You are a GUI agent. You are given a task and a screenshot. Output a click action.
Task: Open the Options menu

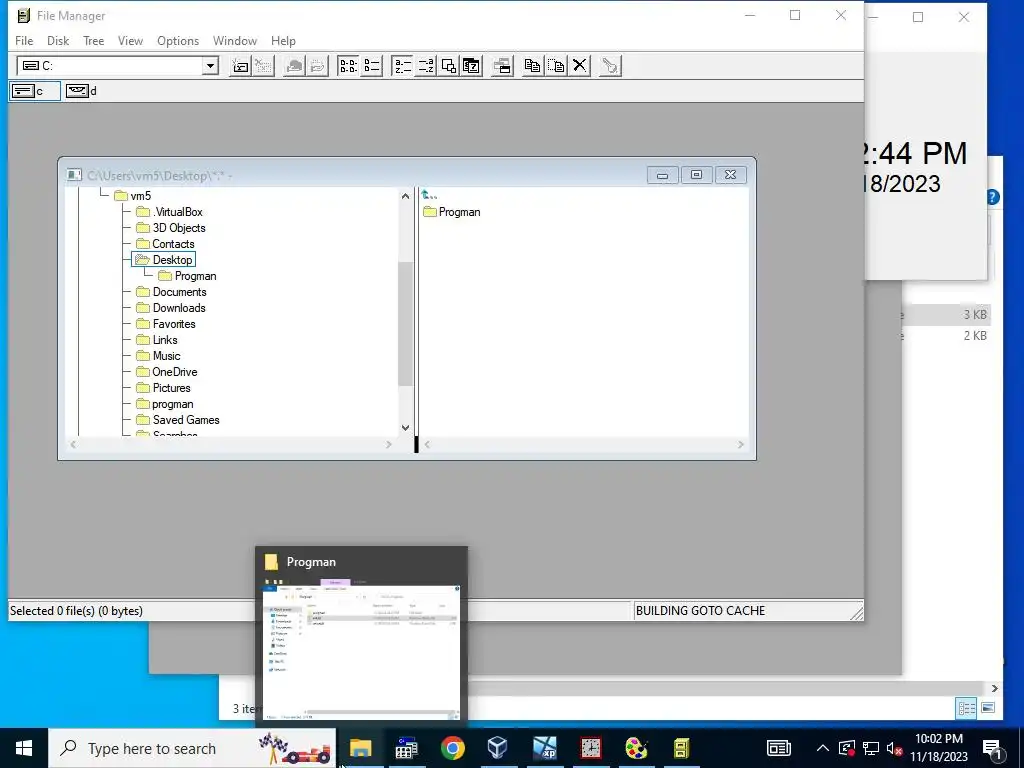178,40
